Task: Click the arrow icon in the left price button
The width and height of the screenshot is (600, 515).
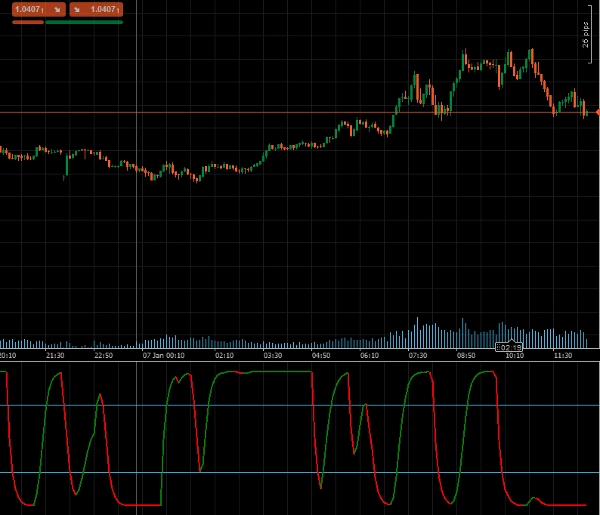Action: pyautogui.click(x=57, y=9)
